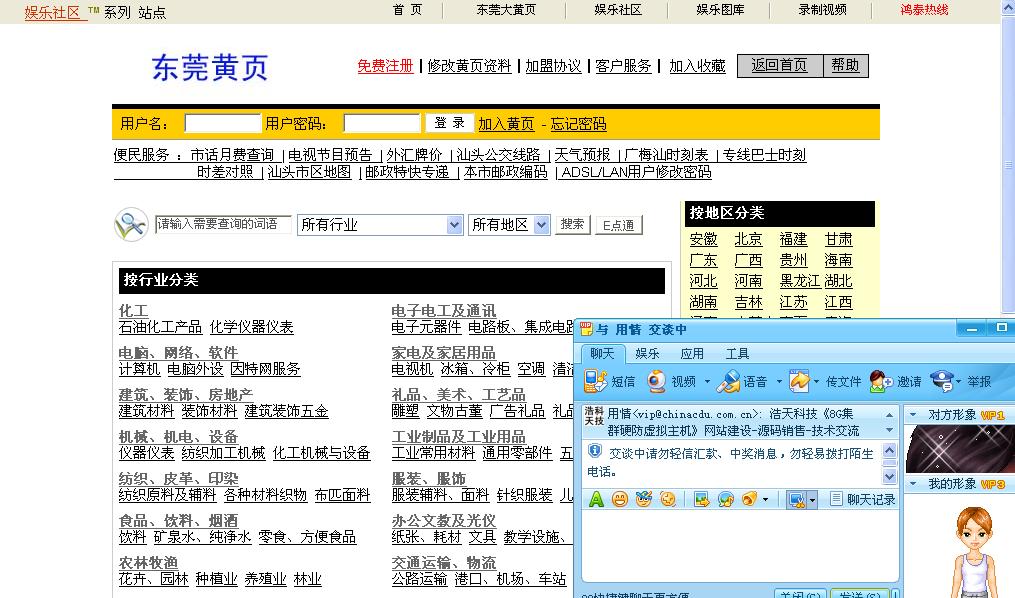1015x598 pixels.
Task: Open 东莞大黄页 in top navigation
Action: (x=506, y=10)
